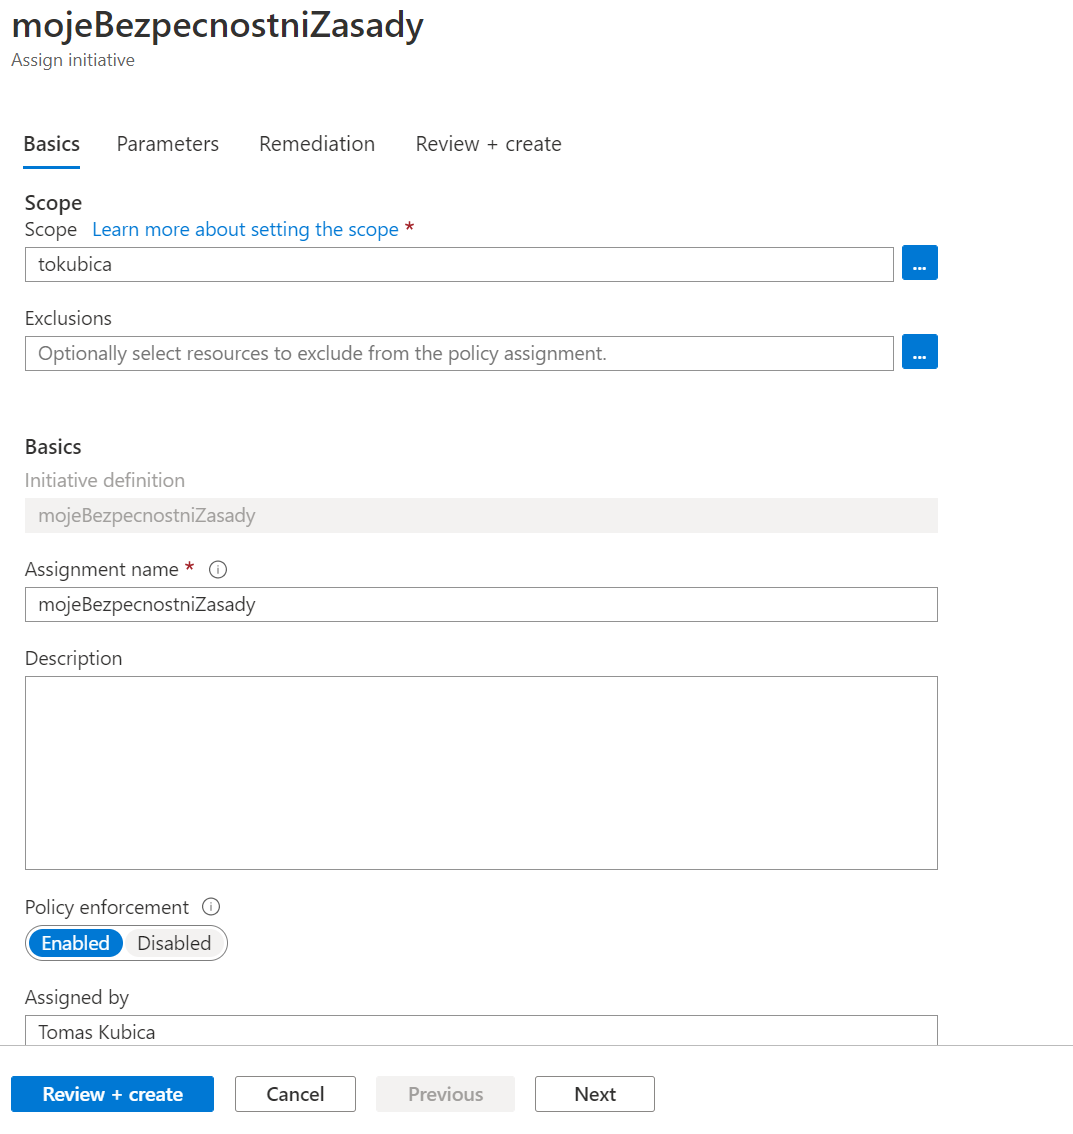Open Learn more about setting the scope
The image size is (1073, 1134).
pos(245,229)
